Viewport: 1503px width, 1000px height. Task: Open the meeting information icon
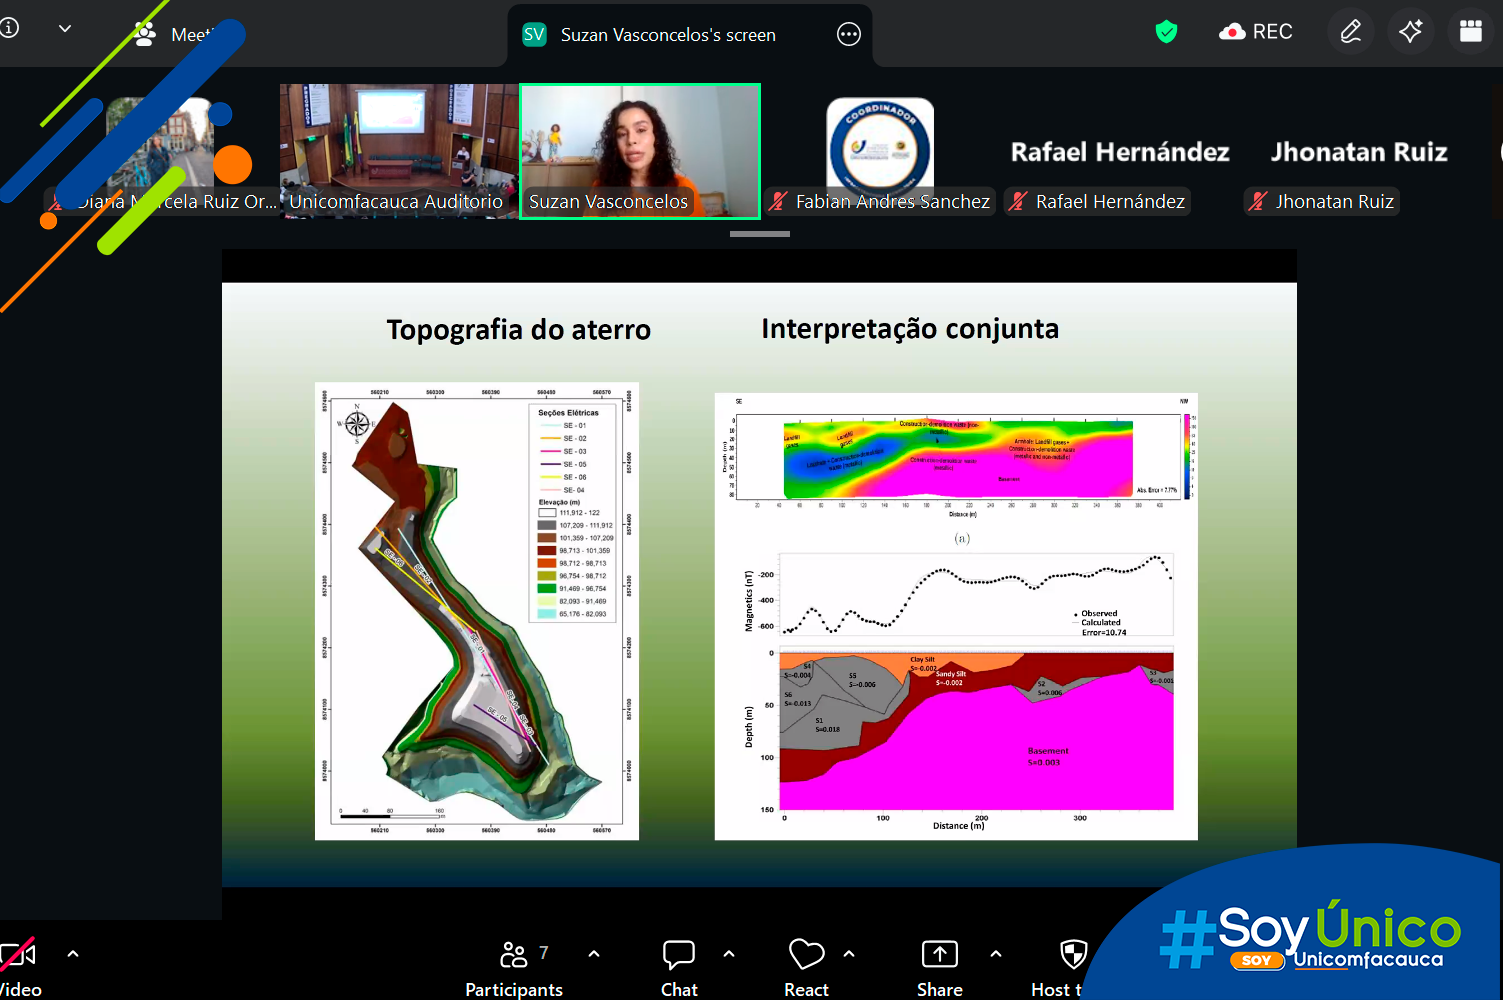pos(9,28)
